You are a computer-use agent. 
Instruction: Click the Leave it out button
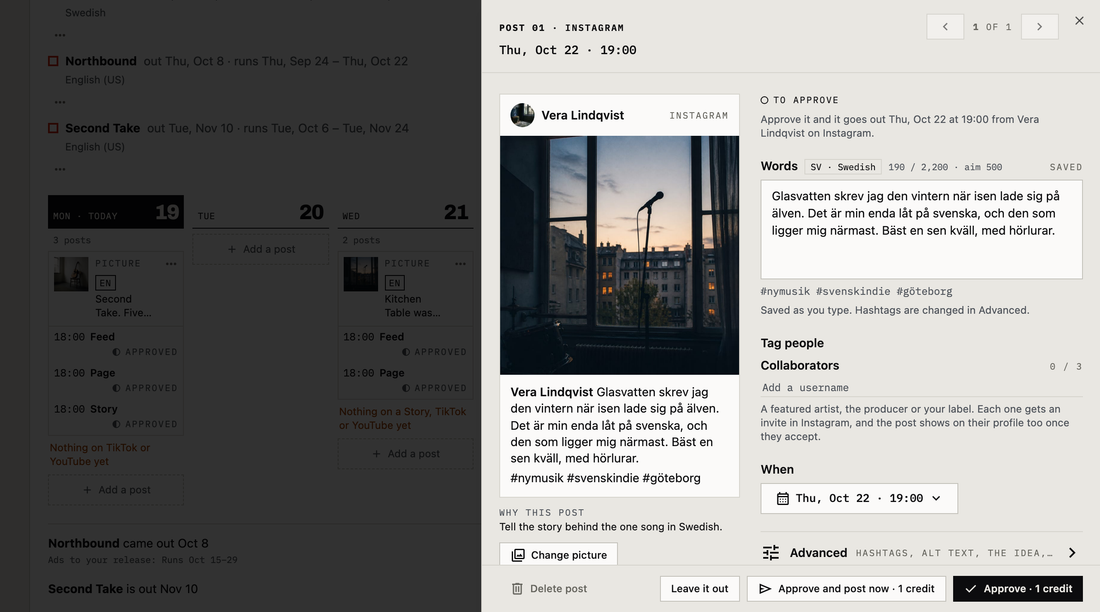pos(699,589)
